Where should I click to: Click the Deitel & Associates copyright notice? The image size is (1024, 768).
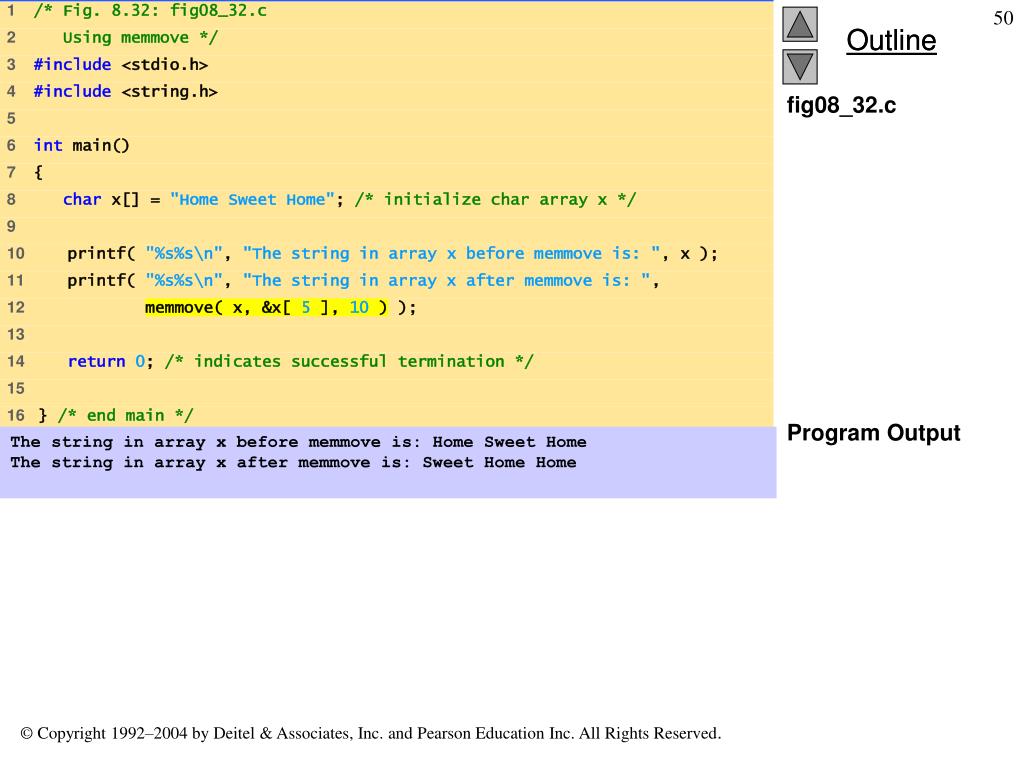[x=371, y=733]
